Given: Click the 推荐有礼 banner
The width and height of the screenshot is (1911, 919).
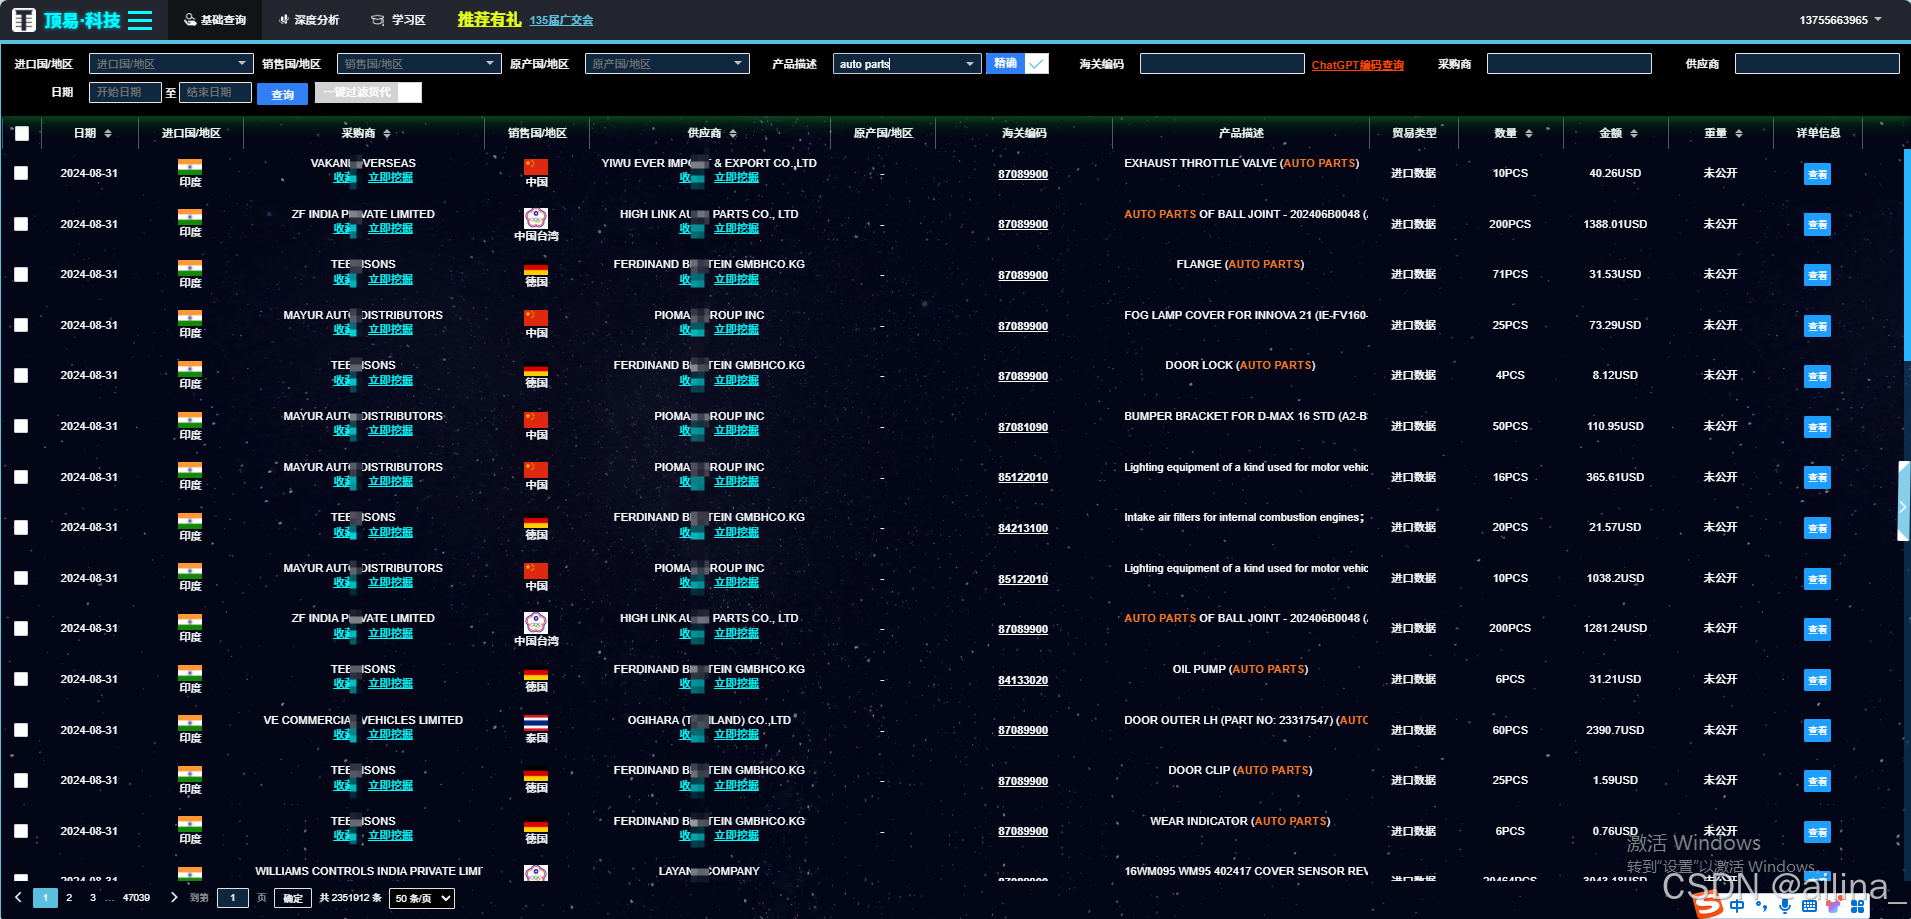Looking at the screenshot, I should (x=489, y=19).
